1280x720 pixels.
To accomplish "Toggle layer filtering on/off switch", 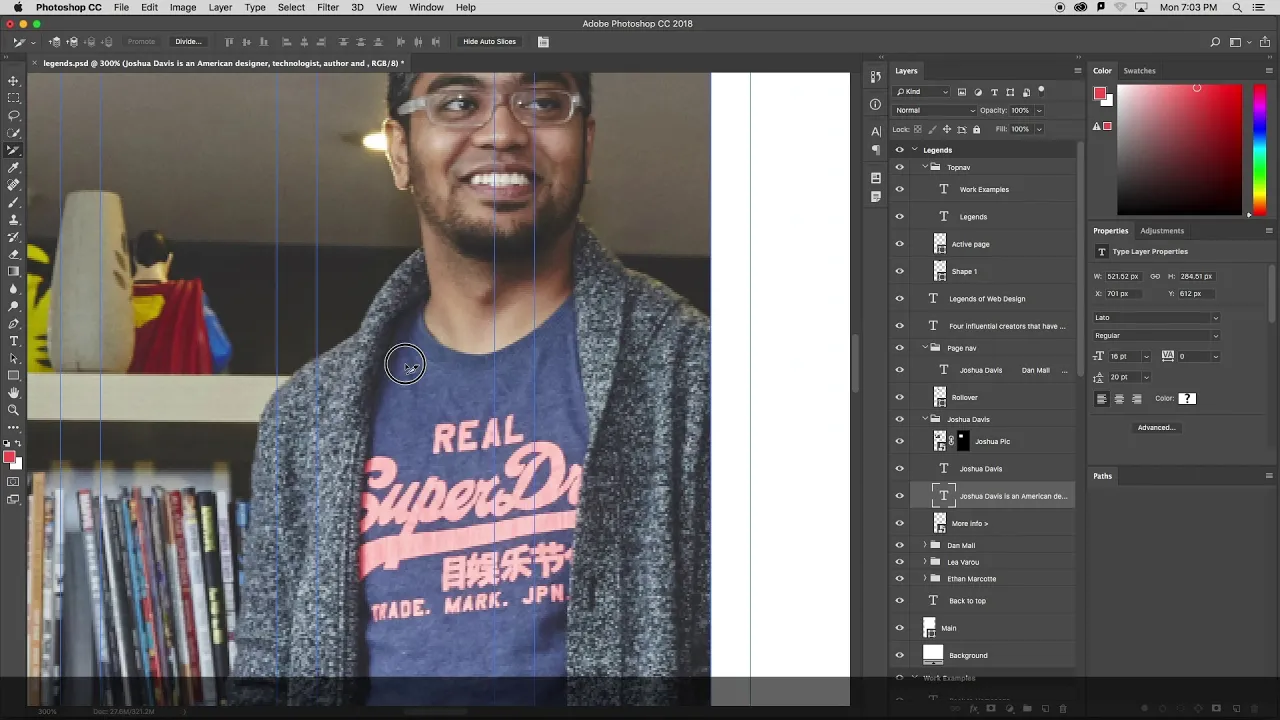I will tap(1041, 91).
